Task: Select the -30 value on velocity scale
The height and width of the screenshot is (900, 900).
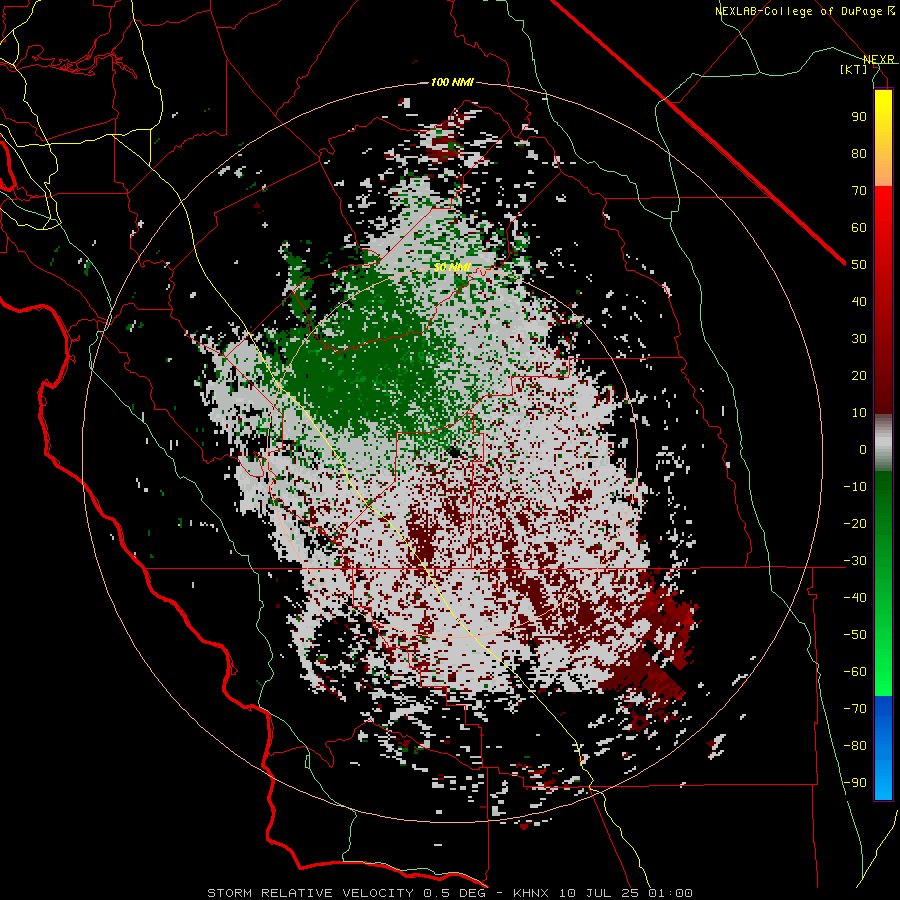Action: 855,561
